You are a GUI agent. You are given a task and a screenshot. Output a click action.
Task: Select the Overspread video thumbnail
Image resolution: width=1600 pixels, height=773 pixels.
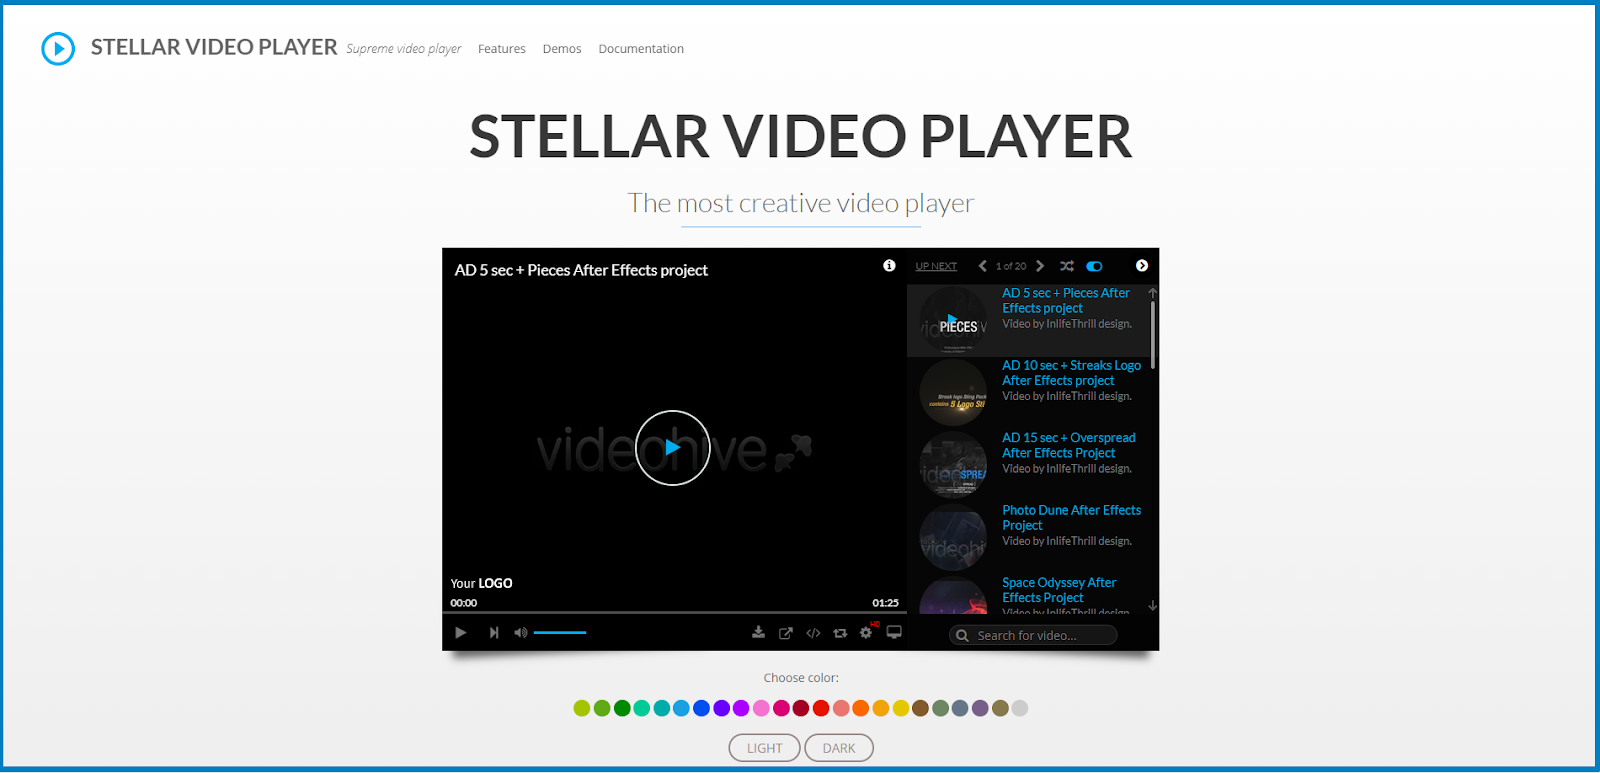(953, 465)
